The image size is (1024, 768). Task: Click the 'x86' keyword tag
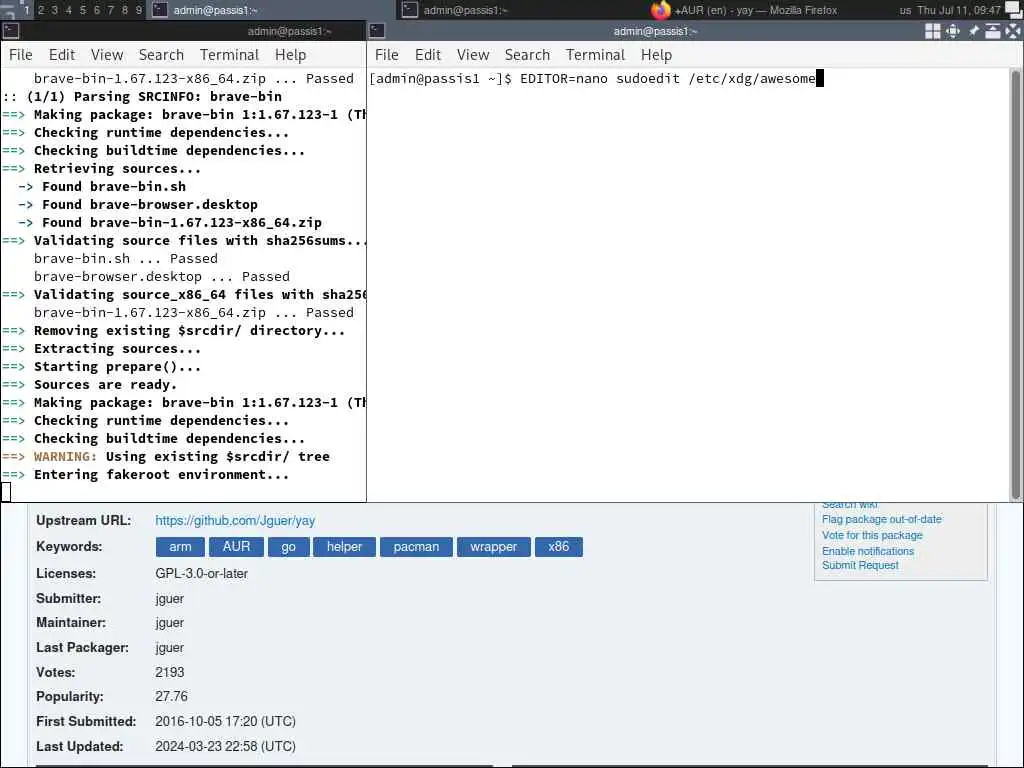point(558,547)
